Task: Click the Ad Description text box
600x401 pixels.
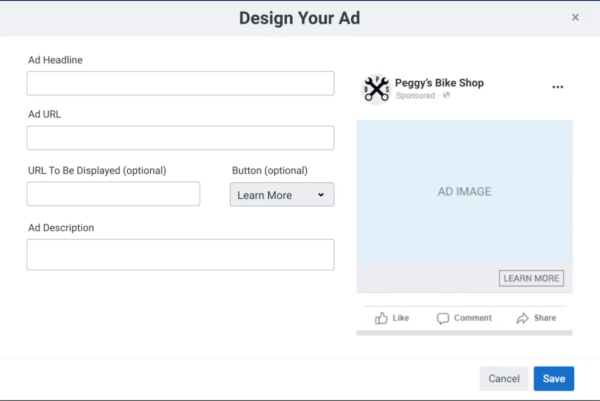Action: coord(180,255)
